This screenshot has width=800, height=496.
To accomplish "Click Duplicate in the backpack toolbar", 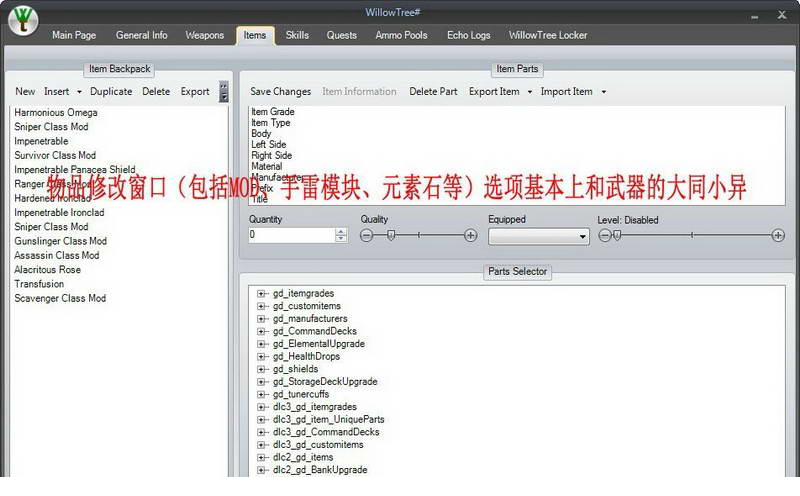I will pos(111,91).
